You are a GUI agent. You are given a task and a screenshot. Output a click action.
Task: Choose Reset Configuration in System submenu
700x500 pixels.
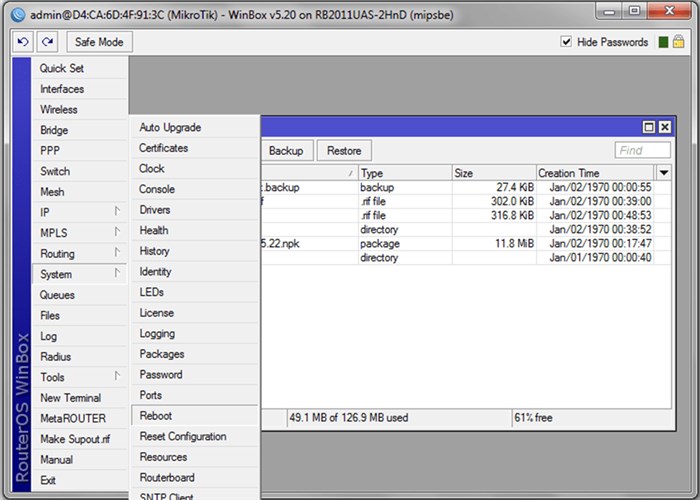point(195,436)
